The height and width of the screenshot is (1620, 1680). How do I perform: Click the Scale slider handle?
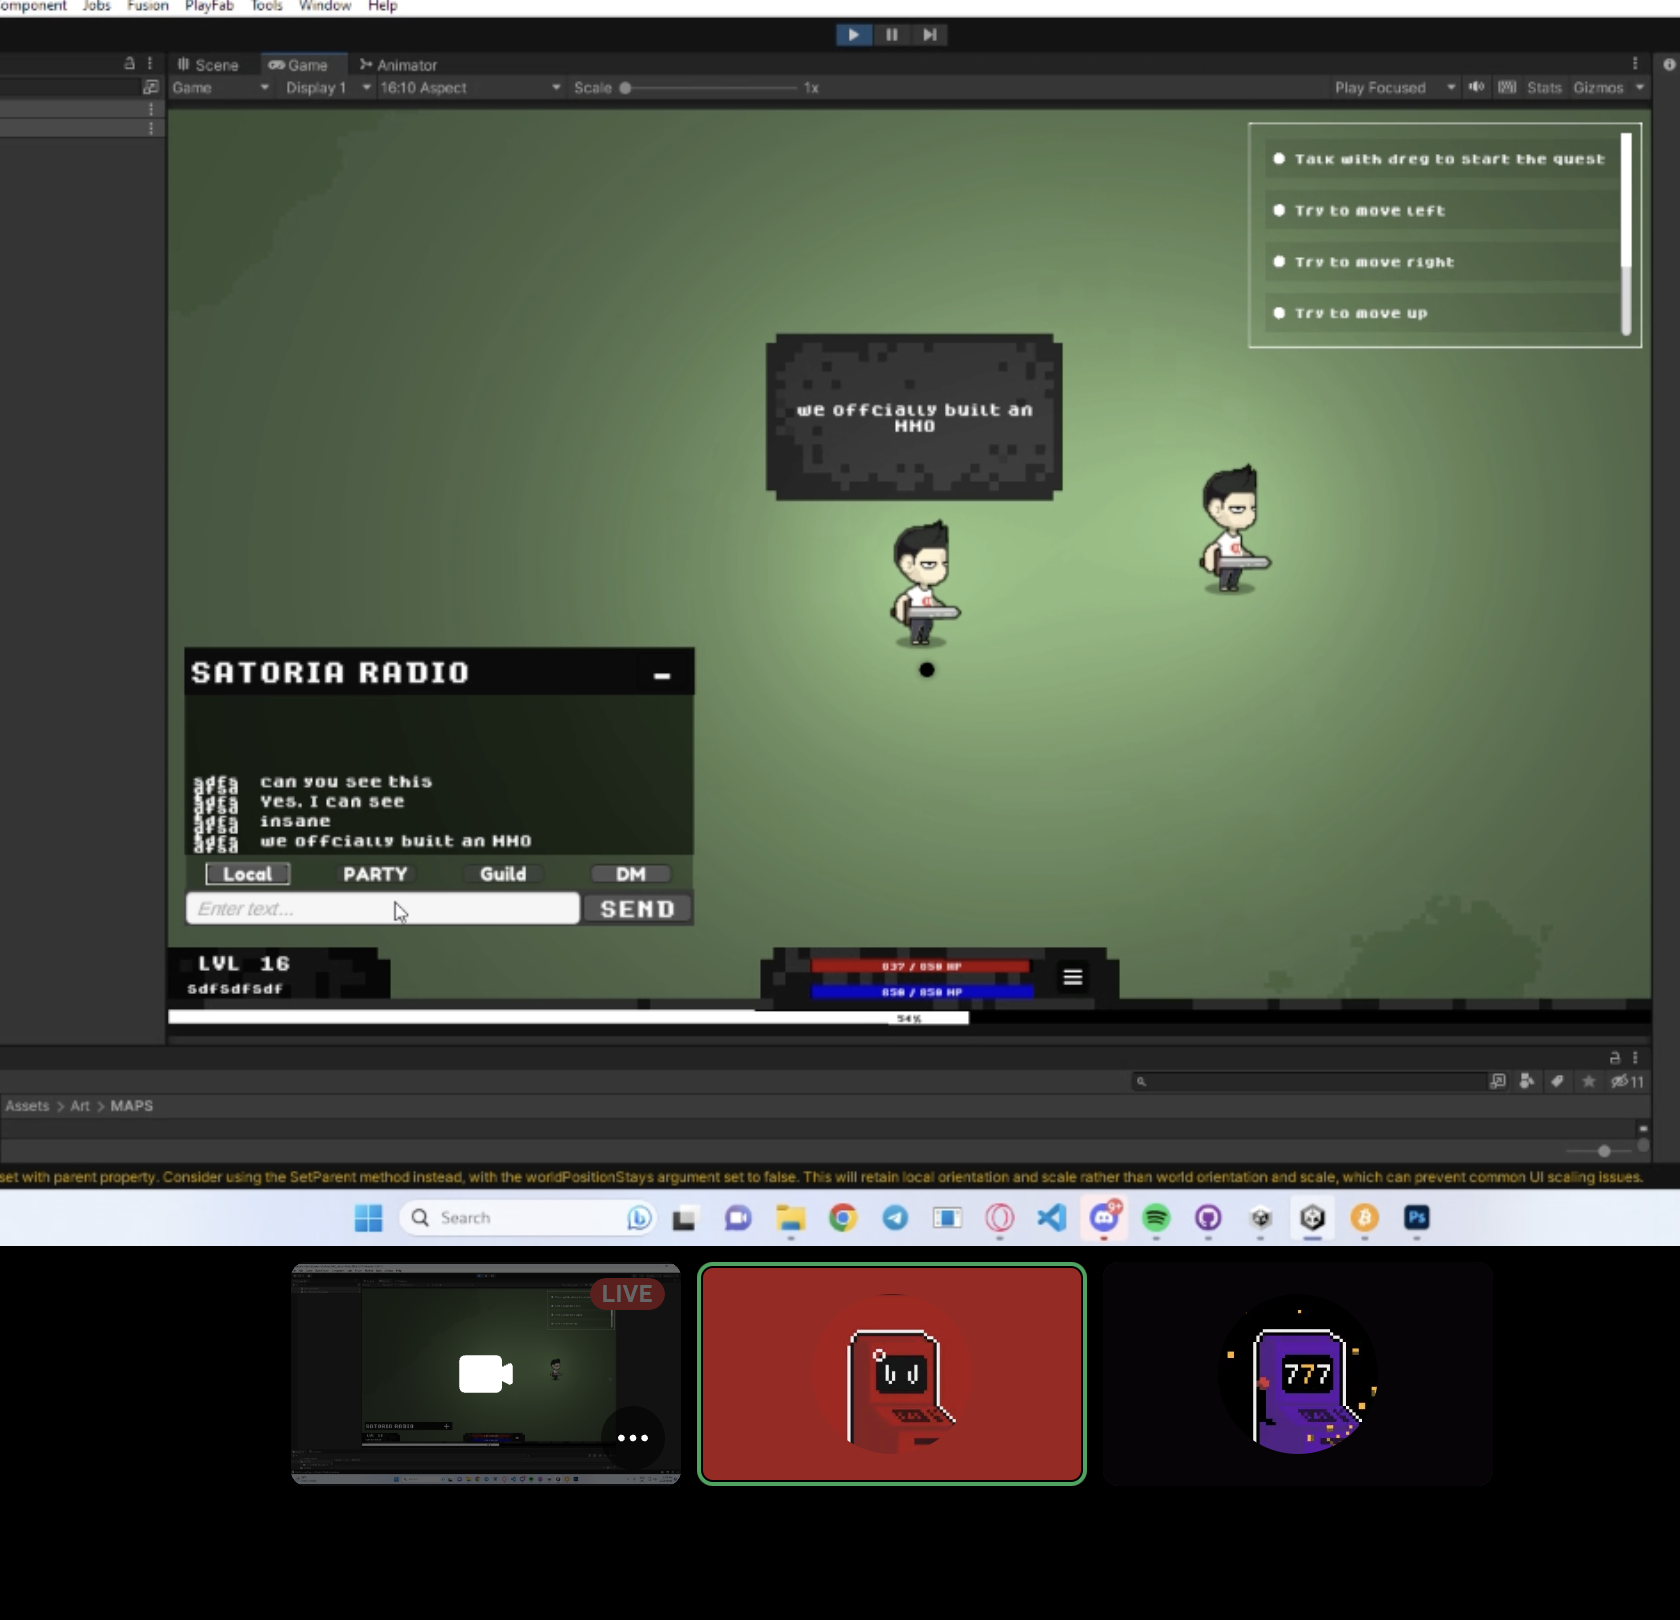pyautogui.click(x=625, y=88)
